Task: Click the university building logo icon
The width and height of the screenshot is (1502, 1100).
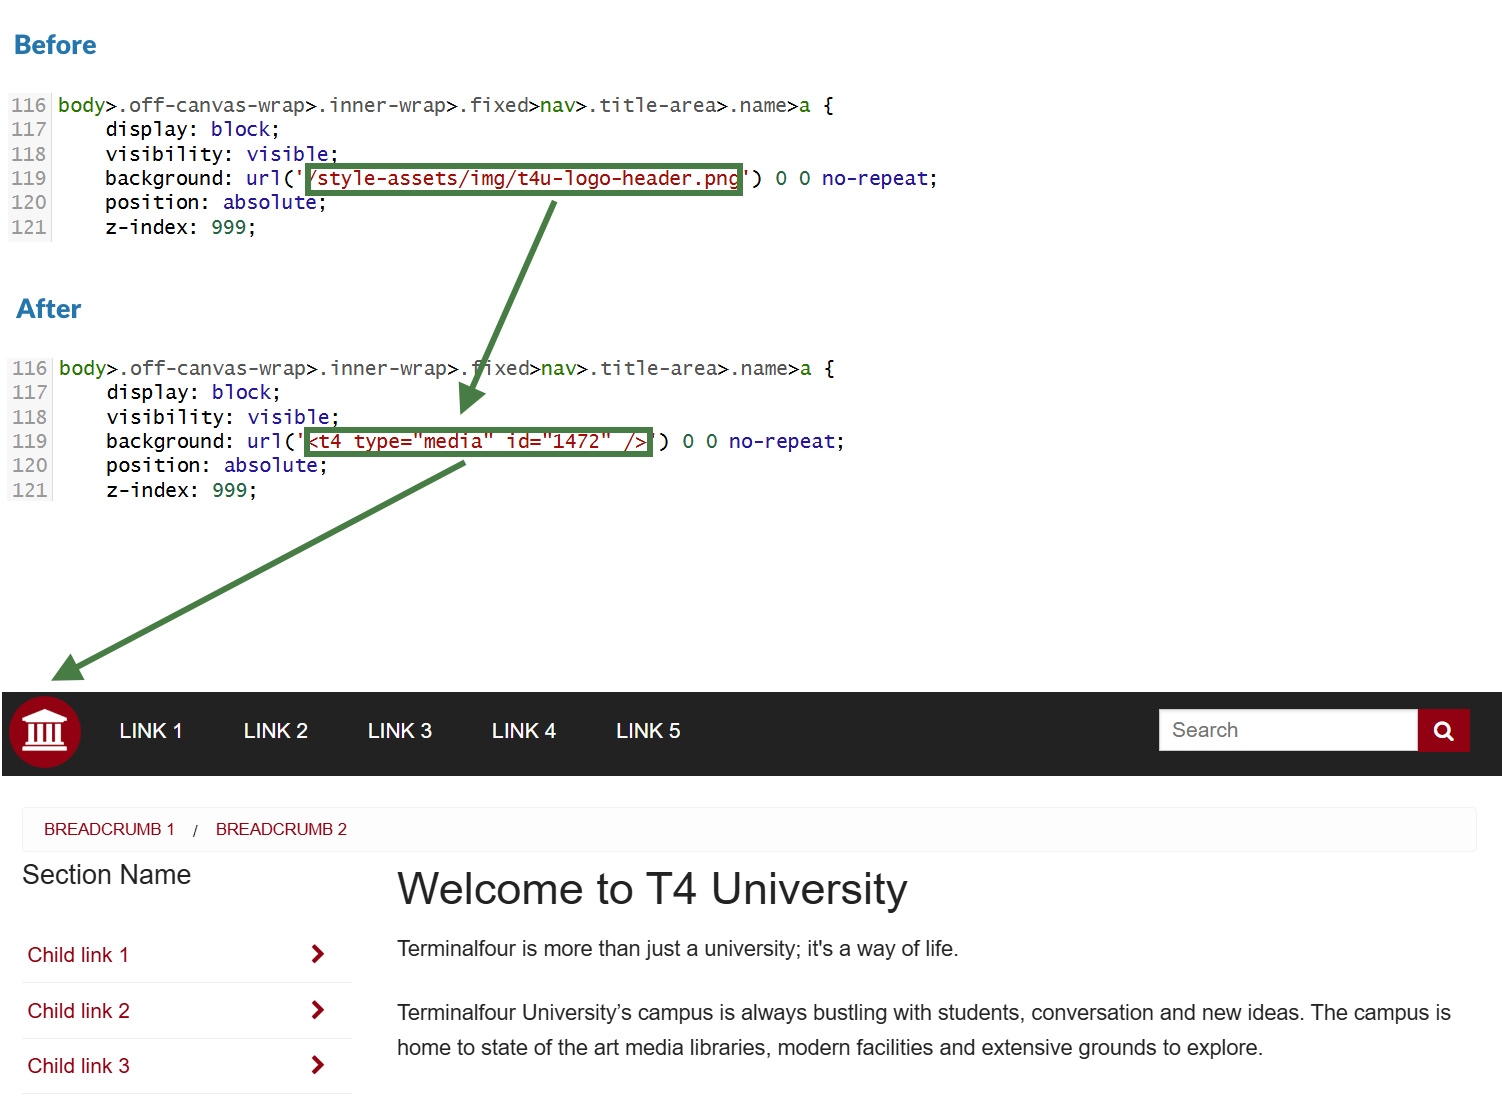Action: pyautogui.click(x=45, y=731)
